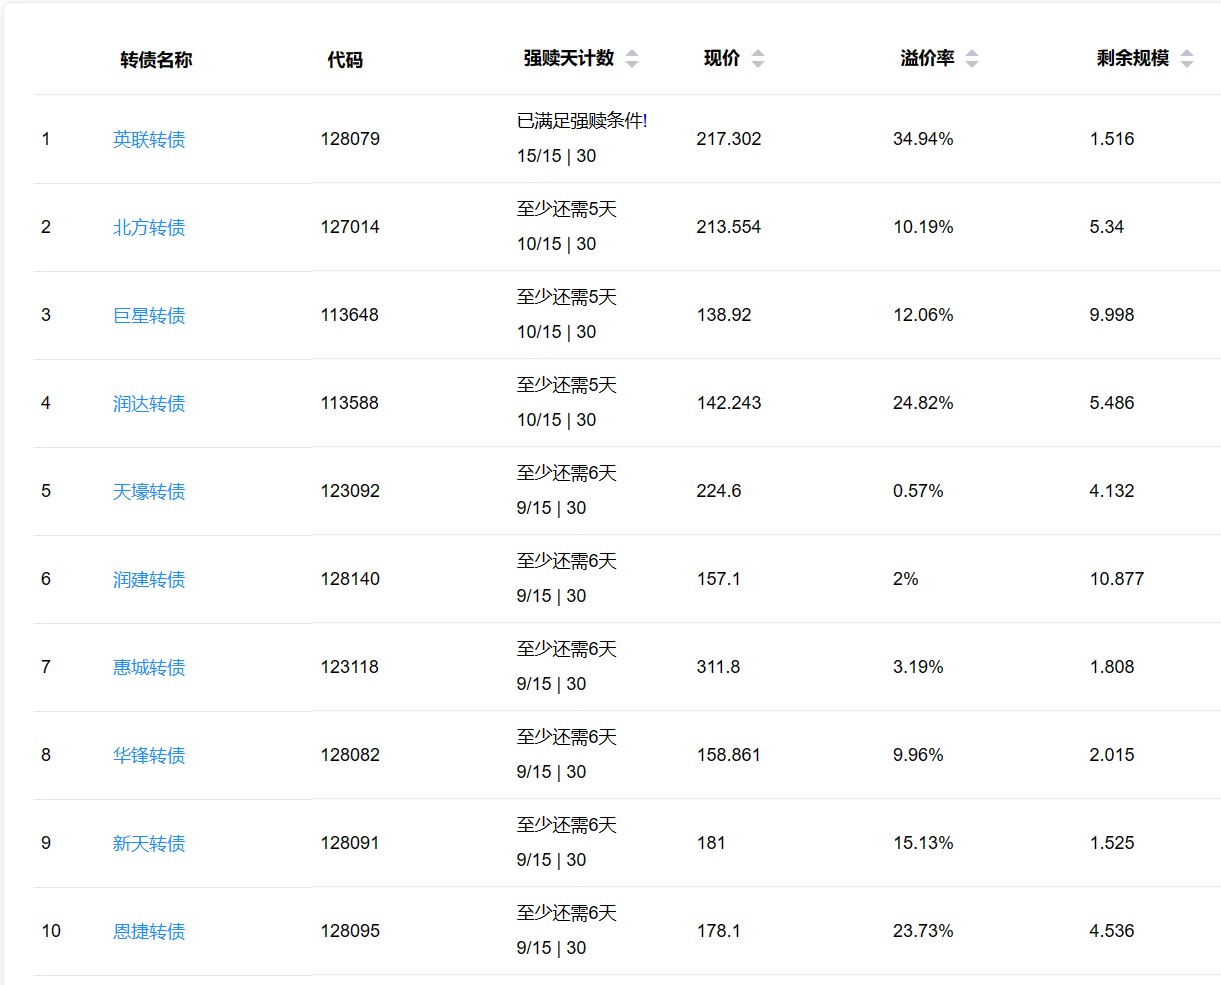Click the 代码 column header
Screen dimensions: 1221x985
coord(345,60)
